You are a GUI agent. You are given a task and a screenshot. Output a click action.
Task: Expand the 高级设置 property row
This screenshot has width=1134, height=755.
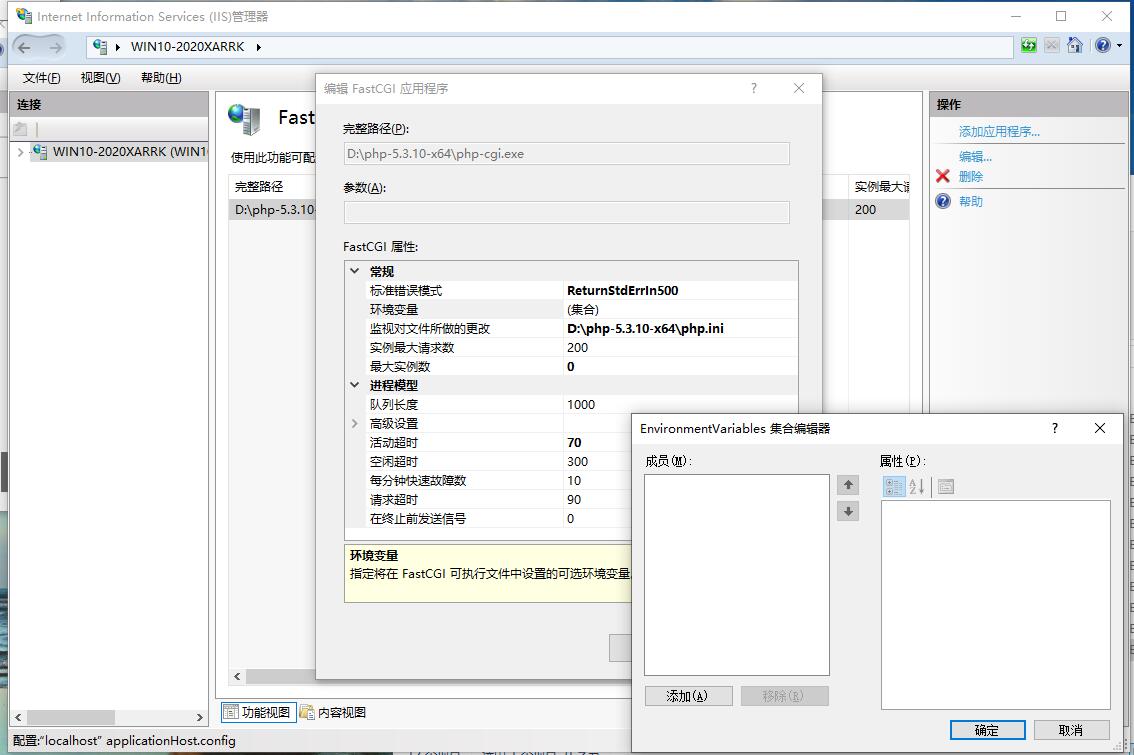point(354,424)
